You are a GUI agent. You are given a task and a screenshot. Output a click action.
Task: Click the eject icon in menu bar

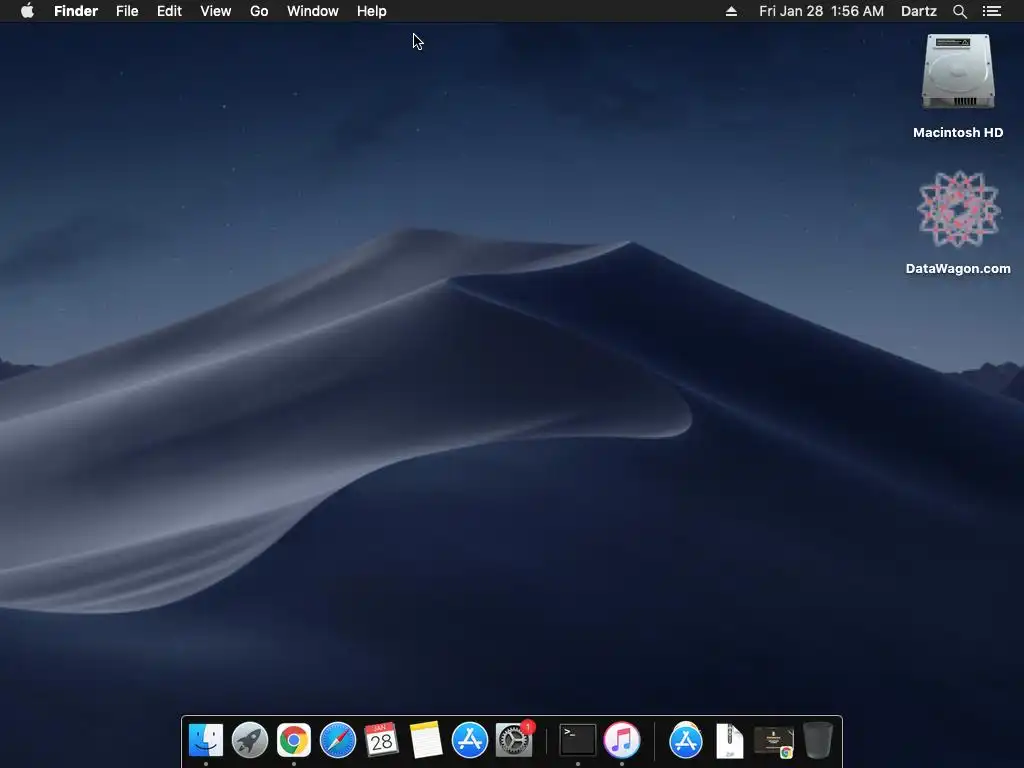[x=731, y=11]
